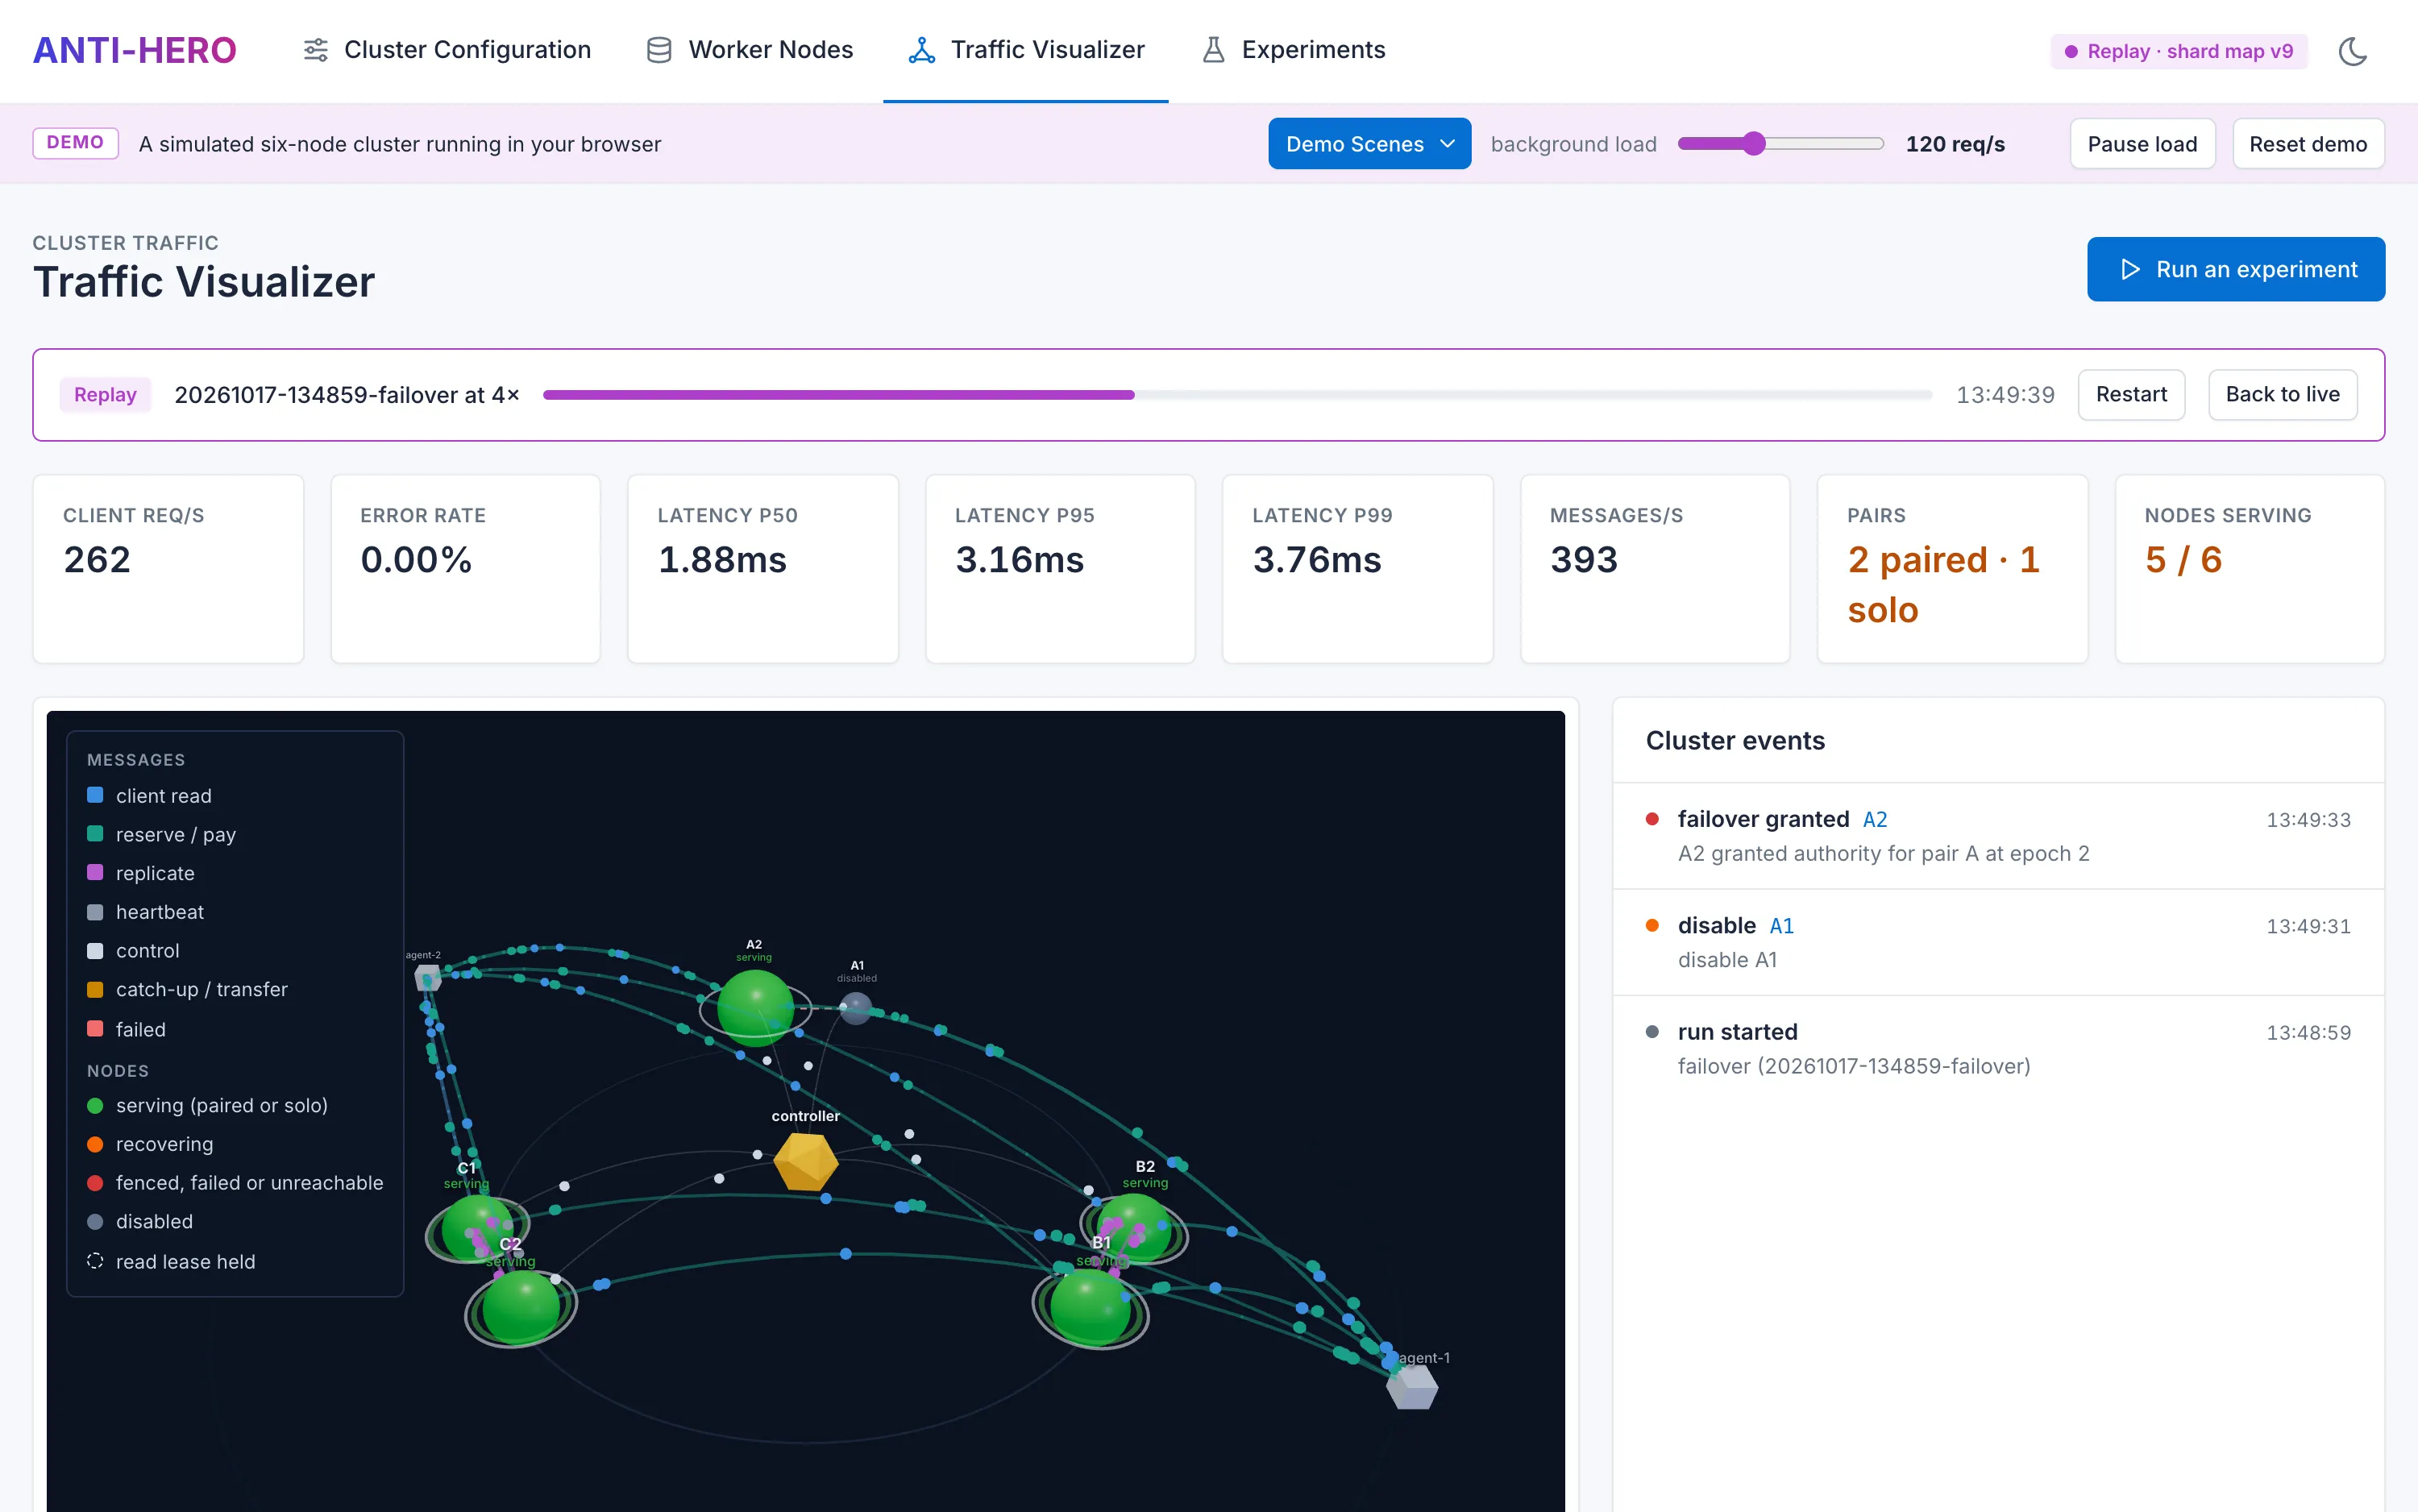
Task: Select the A2 serving node sphere
Action: [x=755, y=1008]
